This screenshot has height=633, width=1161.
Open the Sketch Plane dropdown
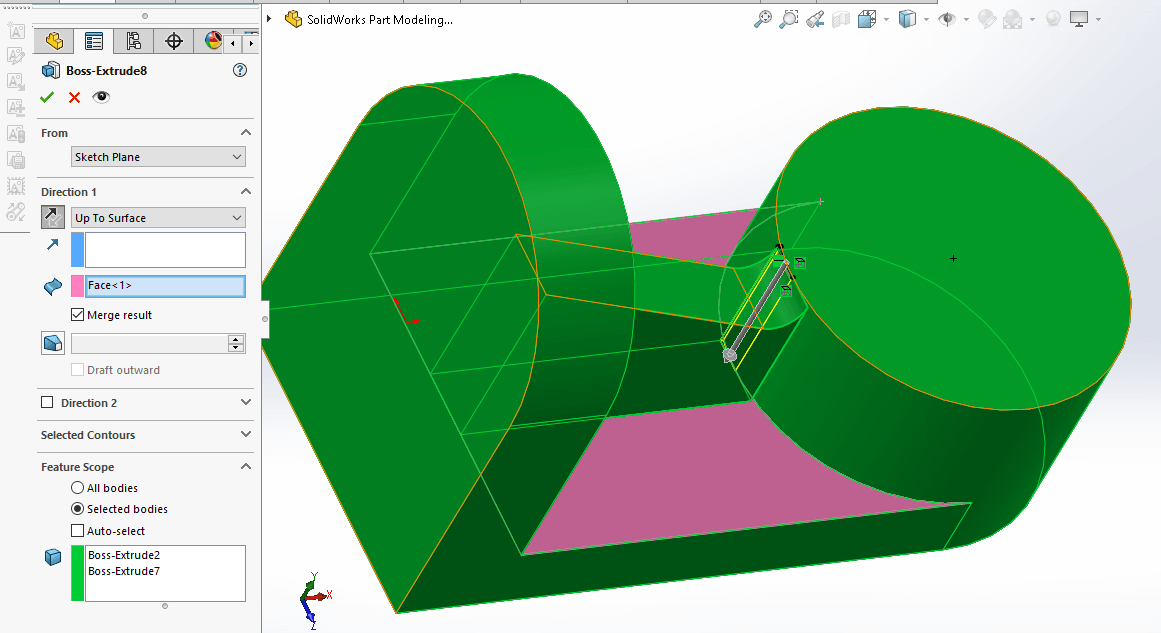click(x=158, y=157)
